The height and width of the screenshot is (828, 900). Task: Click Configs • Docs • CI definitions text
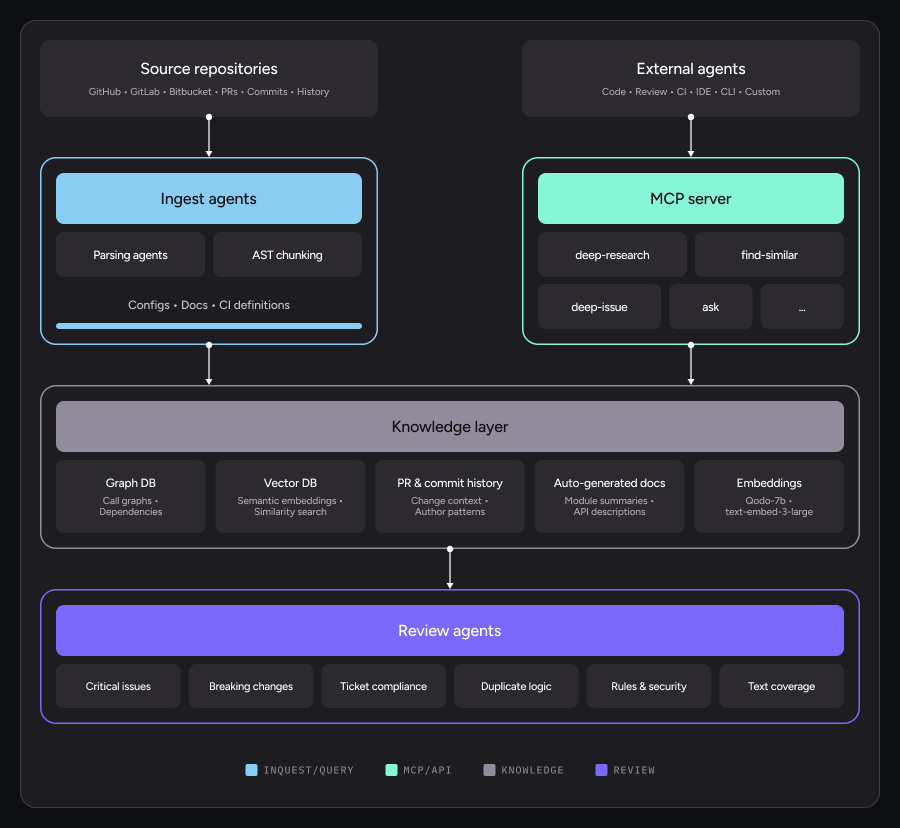pos(209,305)
